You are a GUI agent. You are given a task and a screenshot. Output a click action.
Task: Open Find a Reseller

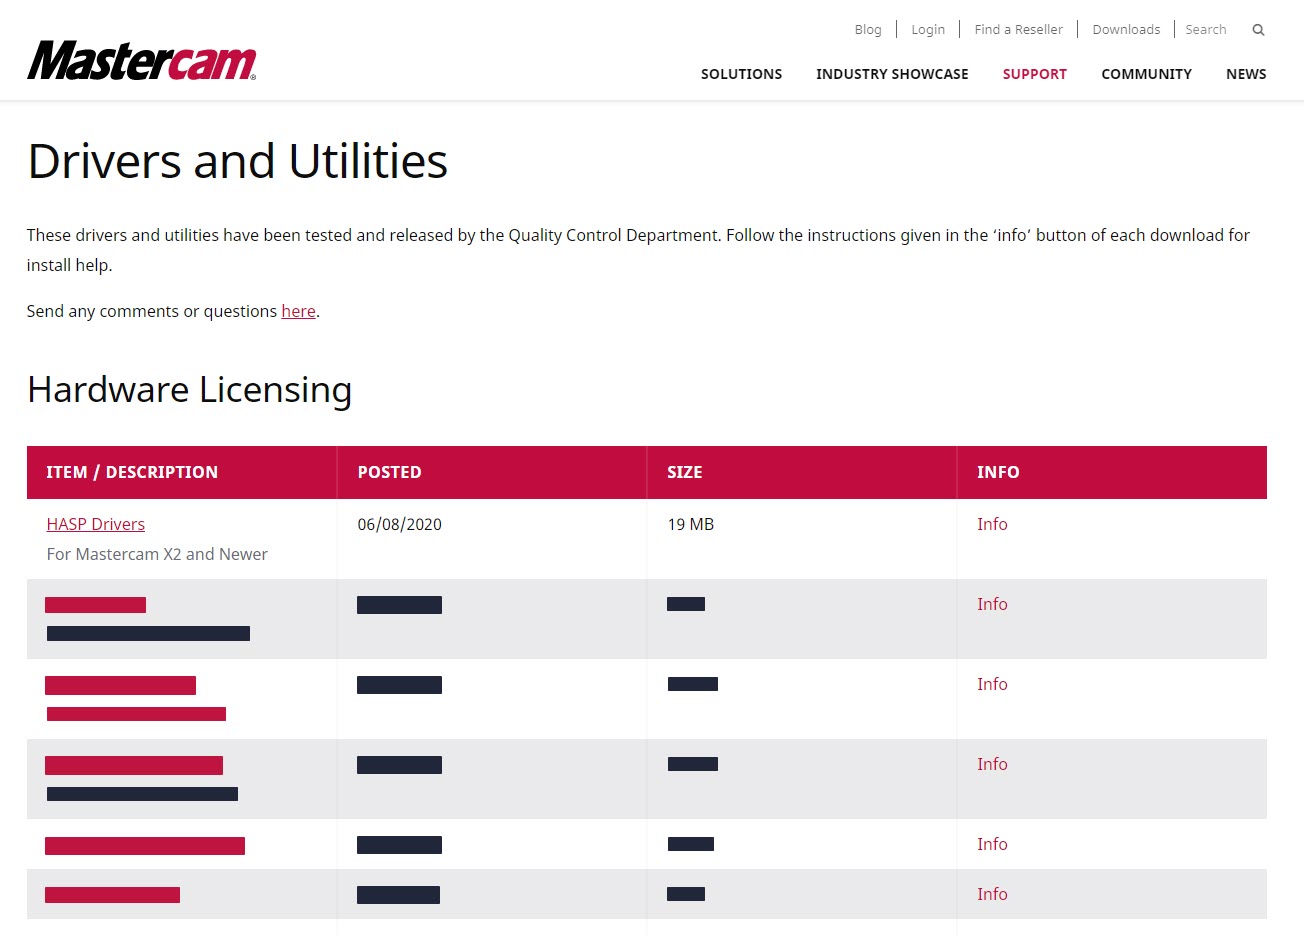(x=1018, y=30)
